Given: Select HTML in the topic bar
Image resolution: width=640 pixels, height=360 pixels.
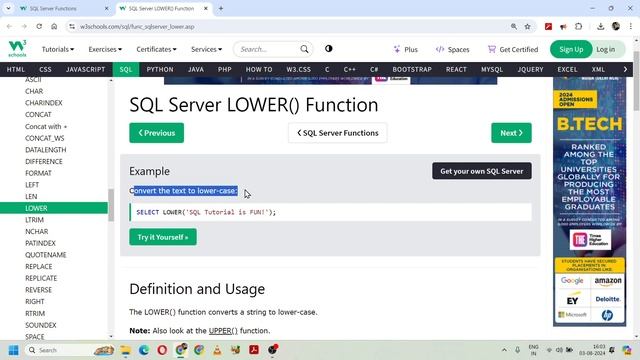Looking at the screenshot, I should pyautogui.click(x=16, y=69).
